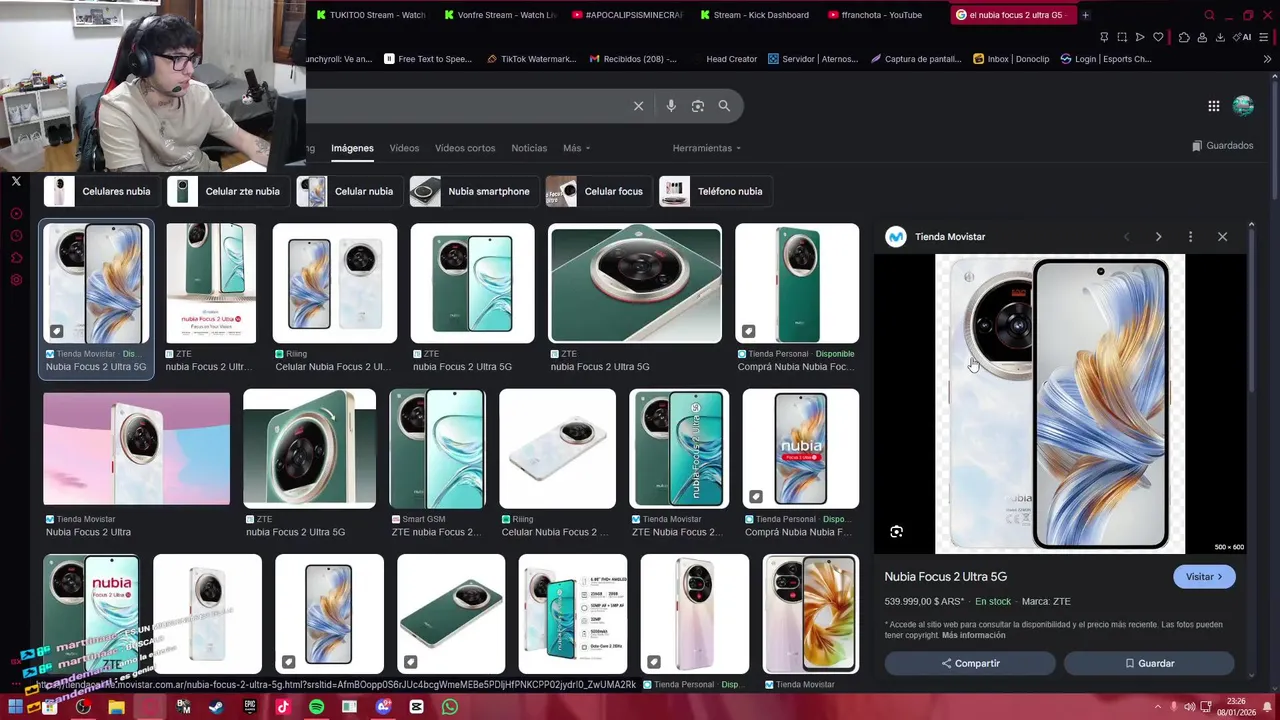This screenshot has width=1280, height=720.
Task: Go to previous image in preview panel
Action: [x=1127, y=237]
